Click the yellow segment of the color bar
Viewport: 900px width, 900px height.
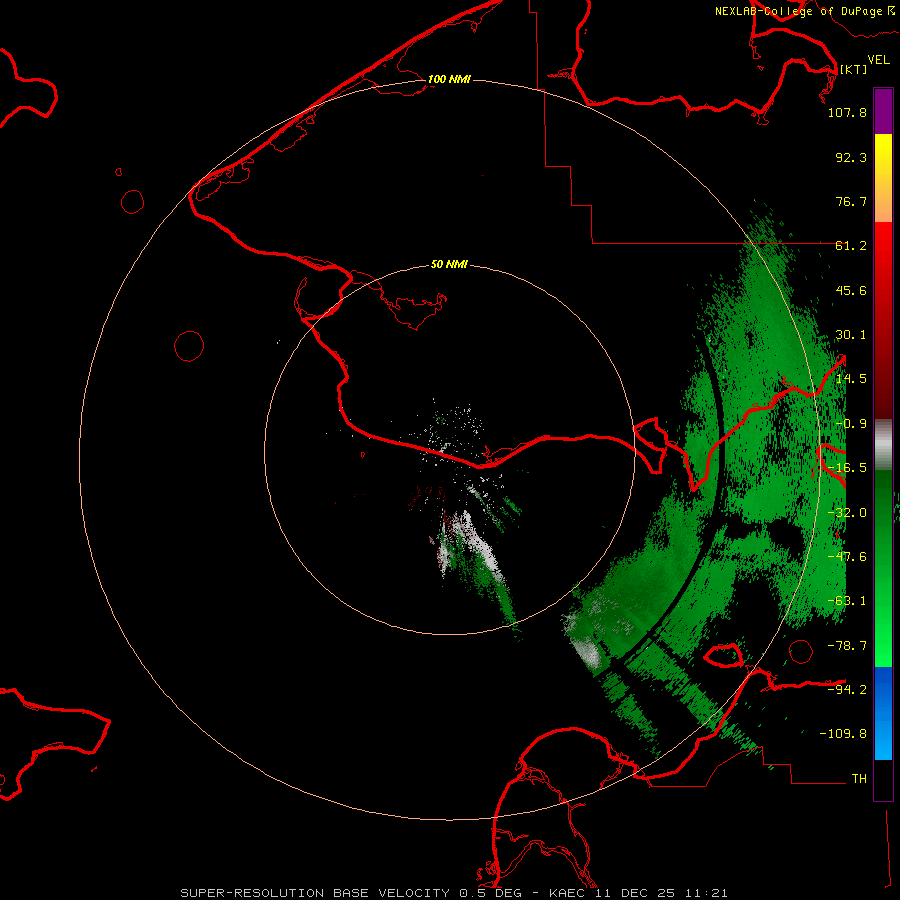(x=883, y=155)
